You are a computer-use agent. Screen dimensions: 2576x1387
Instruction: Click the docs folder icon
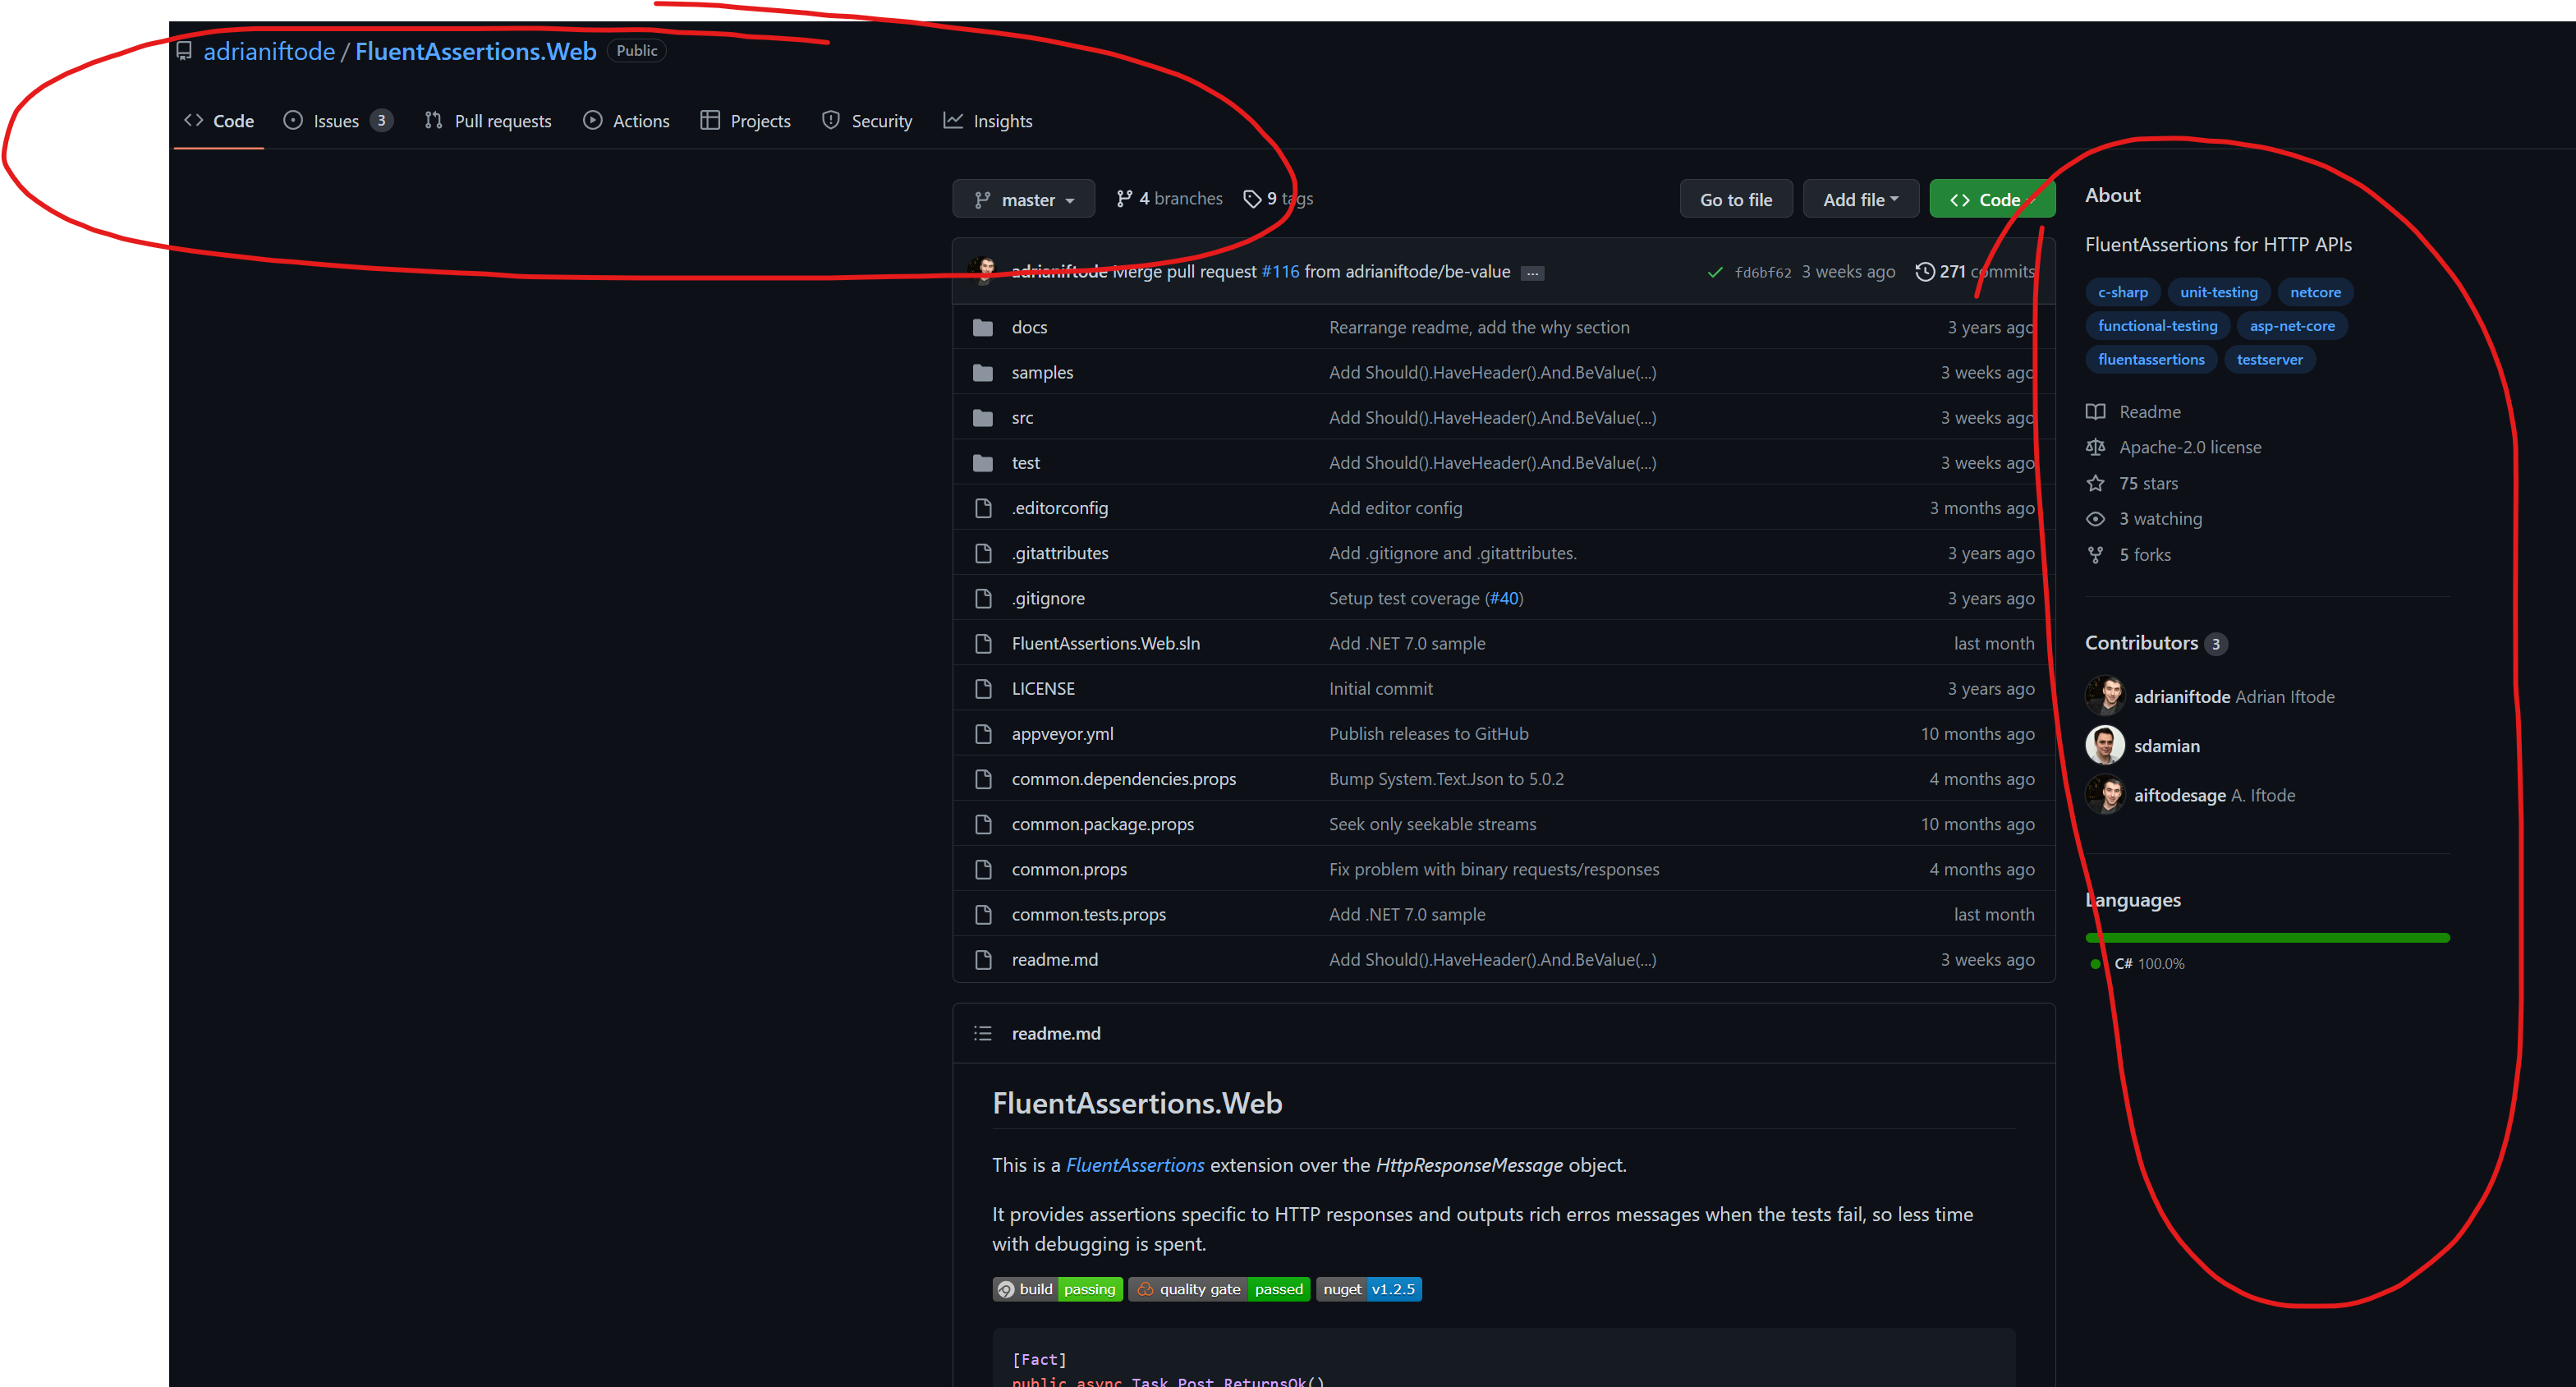tap(982, 327)
